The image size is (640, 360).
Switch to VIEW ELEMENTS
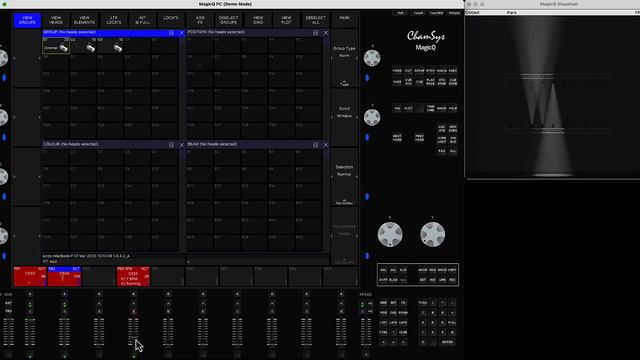tap(84, 20)
